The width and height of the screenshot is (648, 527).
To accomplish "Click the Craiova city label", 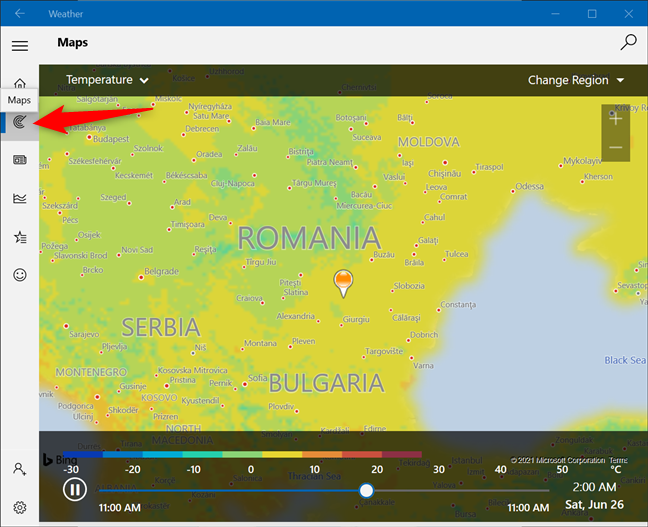I will click(x=249, y=298).
